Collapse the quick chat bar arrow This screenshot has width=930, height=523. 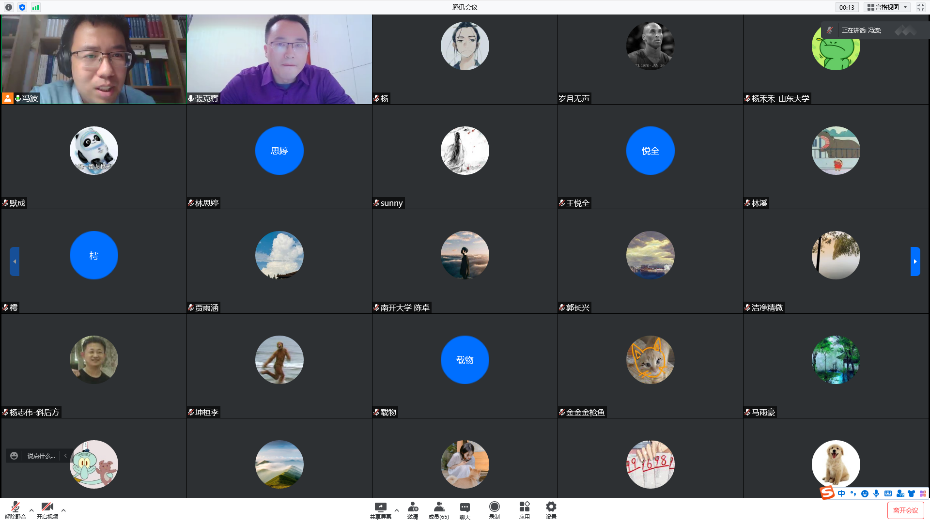click(x=65, y=456)
